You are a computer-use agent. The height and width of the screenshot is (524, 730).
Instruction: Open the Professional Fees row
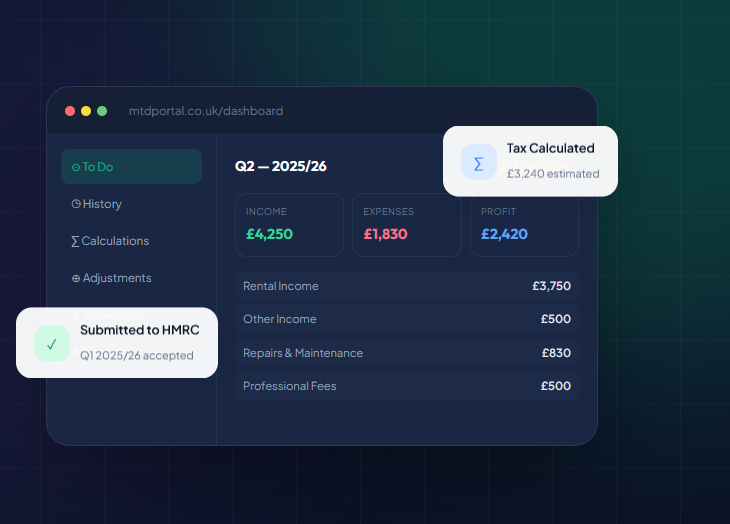(406, 386)
